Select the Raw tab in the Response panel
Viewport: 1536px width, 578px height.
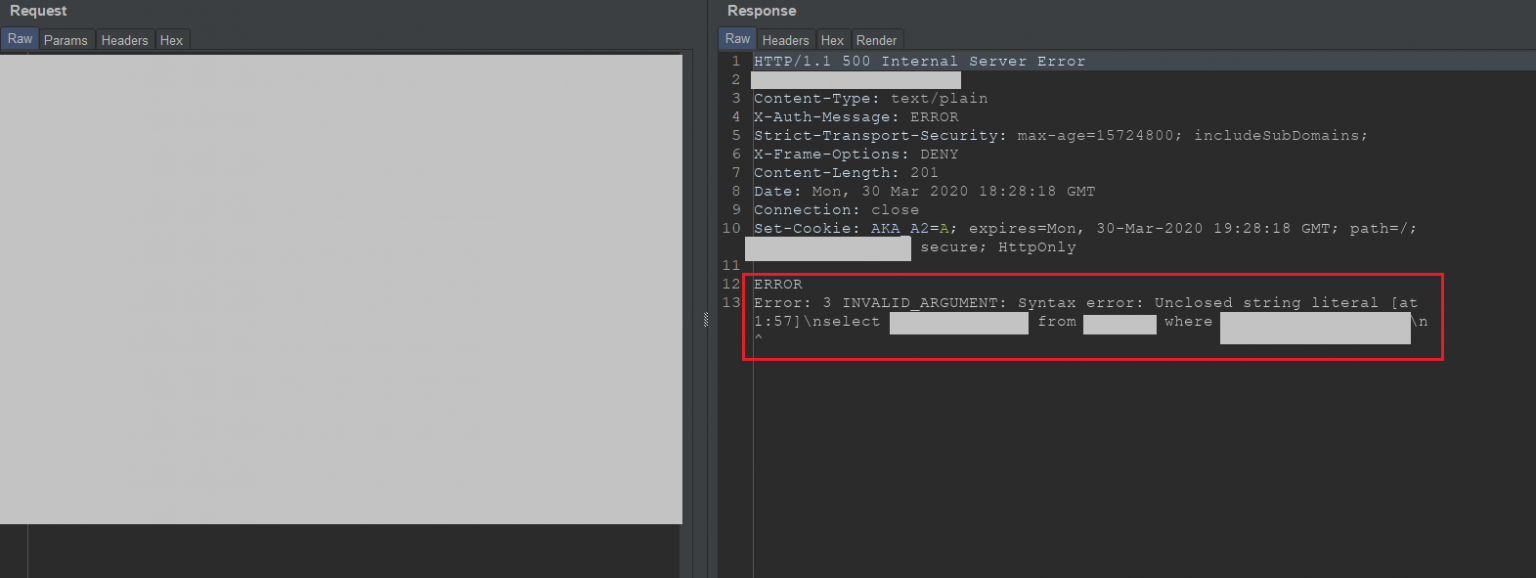[x=737, y=39]
